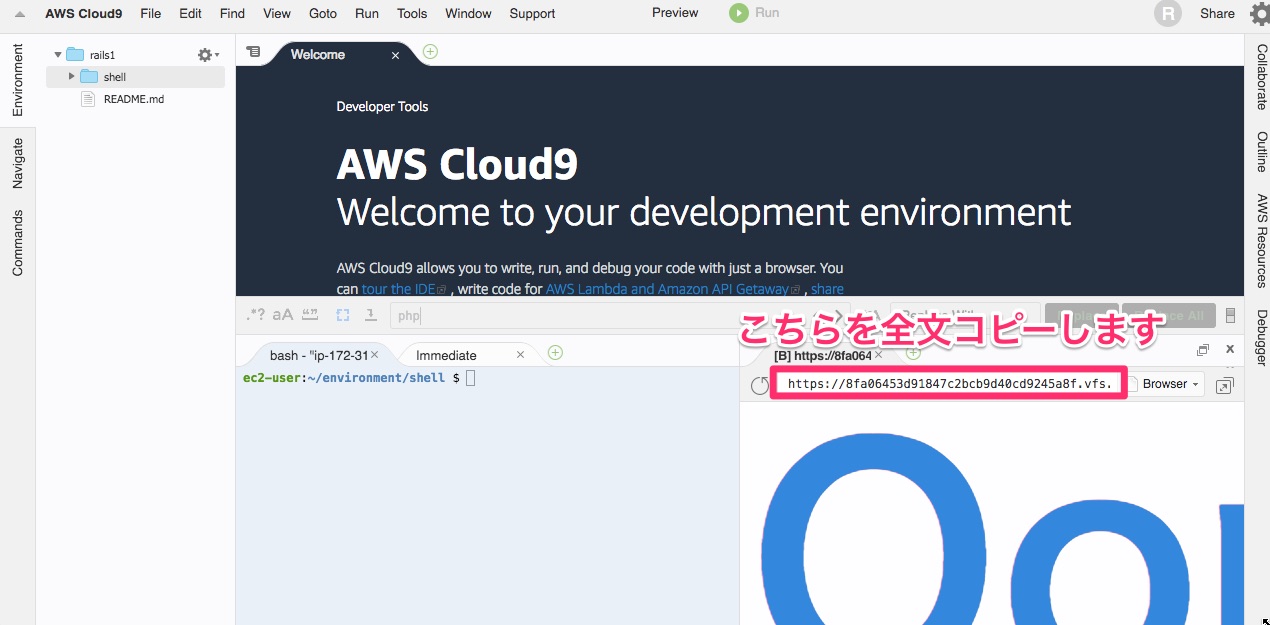The width and height of the screenshot is (1270, 625).
Task: Select the shell folder
Action: coord(135,77)
